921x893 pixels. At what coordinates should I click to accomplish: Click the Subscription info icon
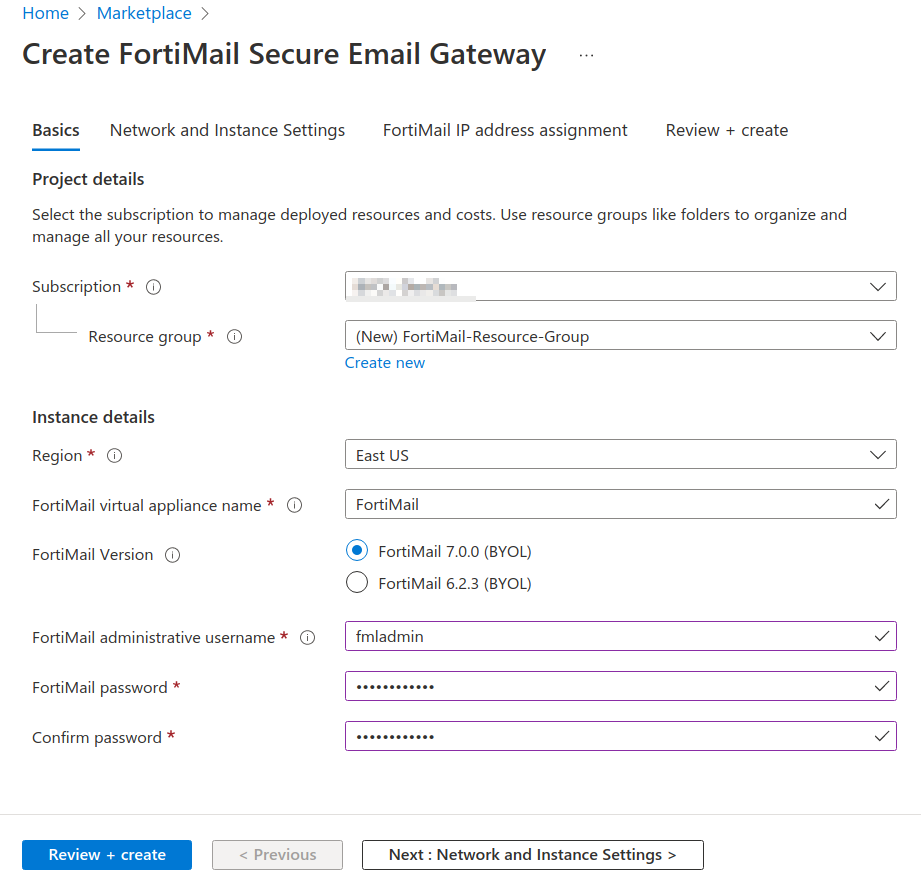153,287
